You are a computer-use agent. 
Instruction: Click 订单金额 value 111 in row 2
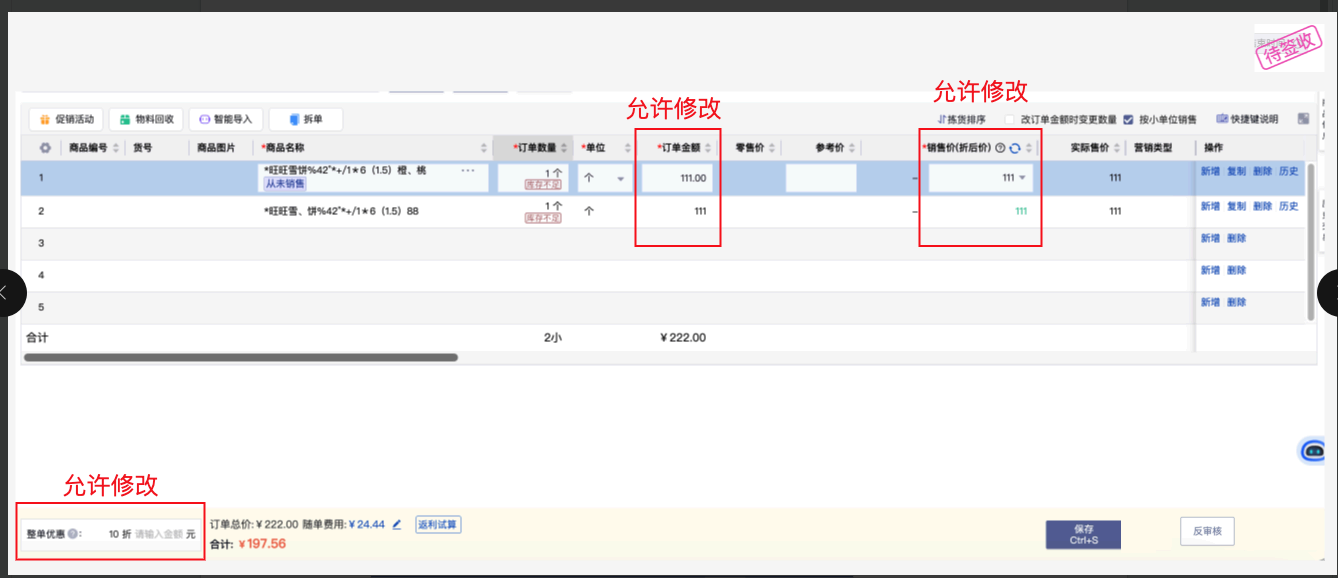[700, 211]
